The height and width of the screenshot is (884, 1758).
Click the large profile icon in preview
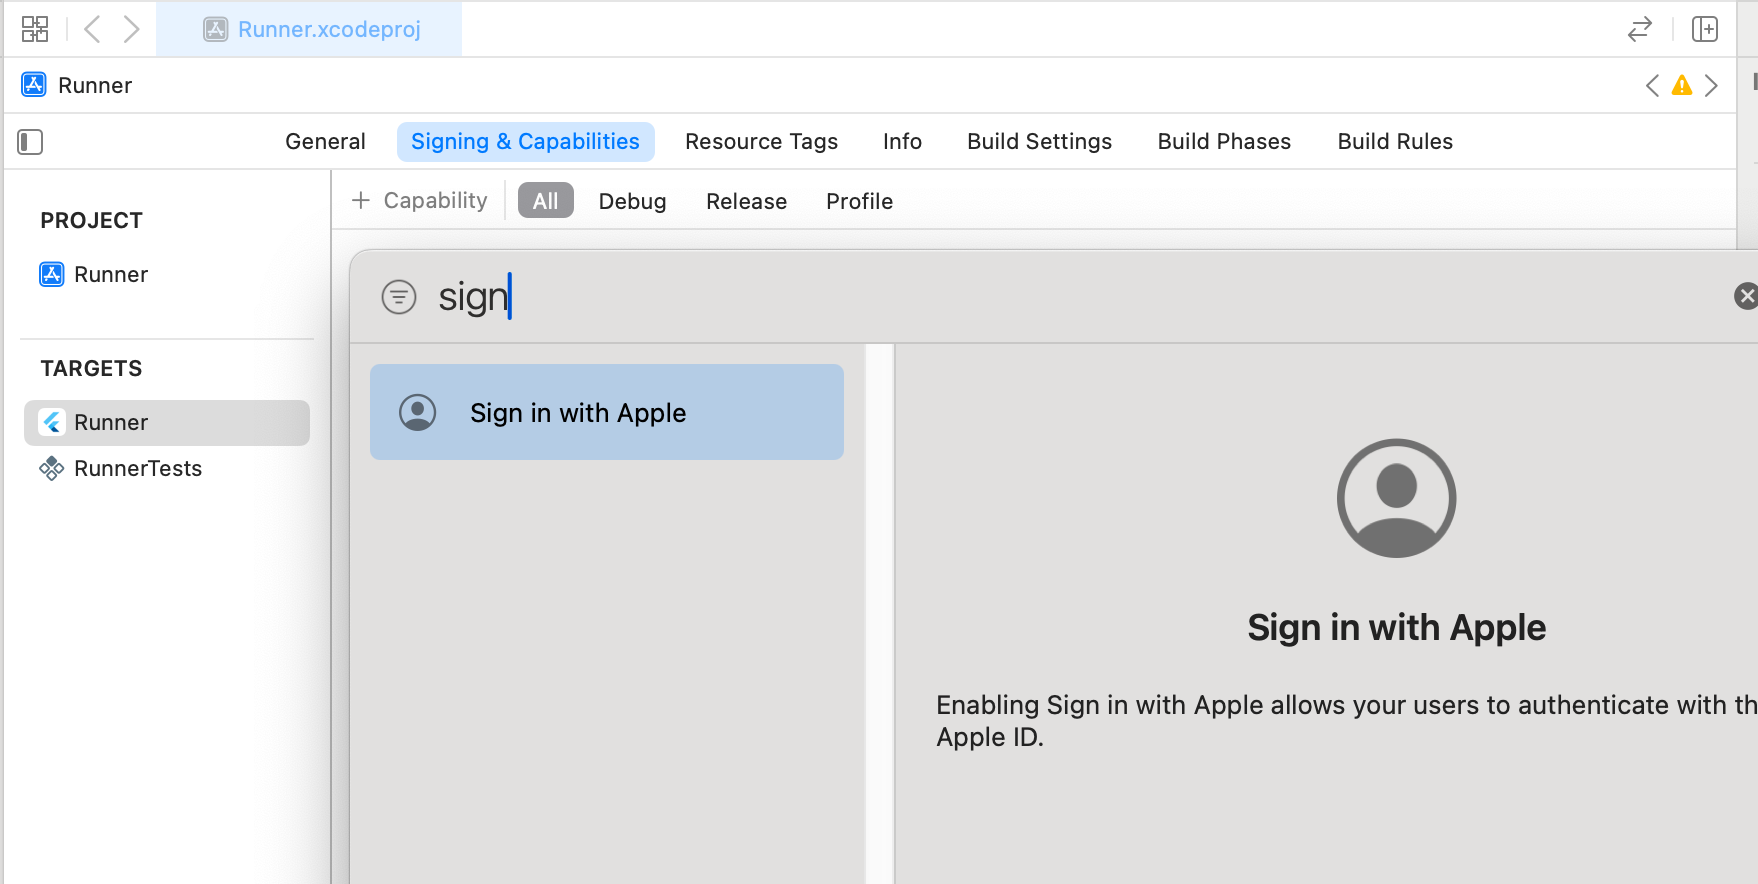(x=1396, y=498)
